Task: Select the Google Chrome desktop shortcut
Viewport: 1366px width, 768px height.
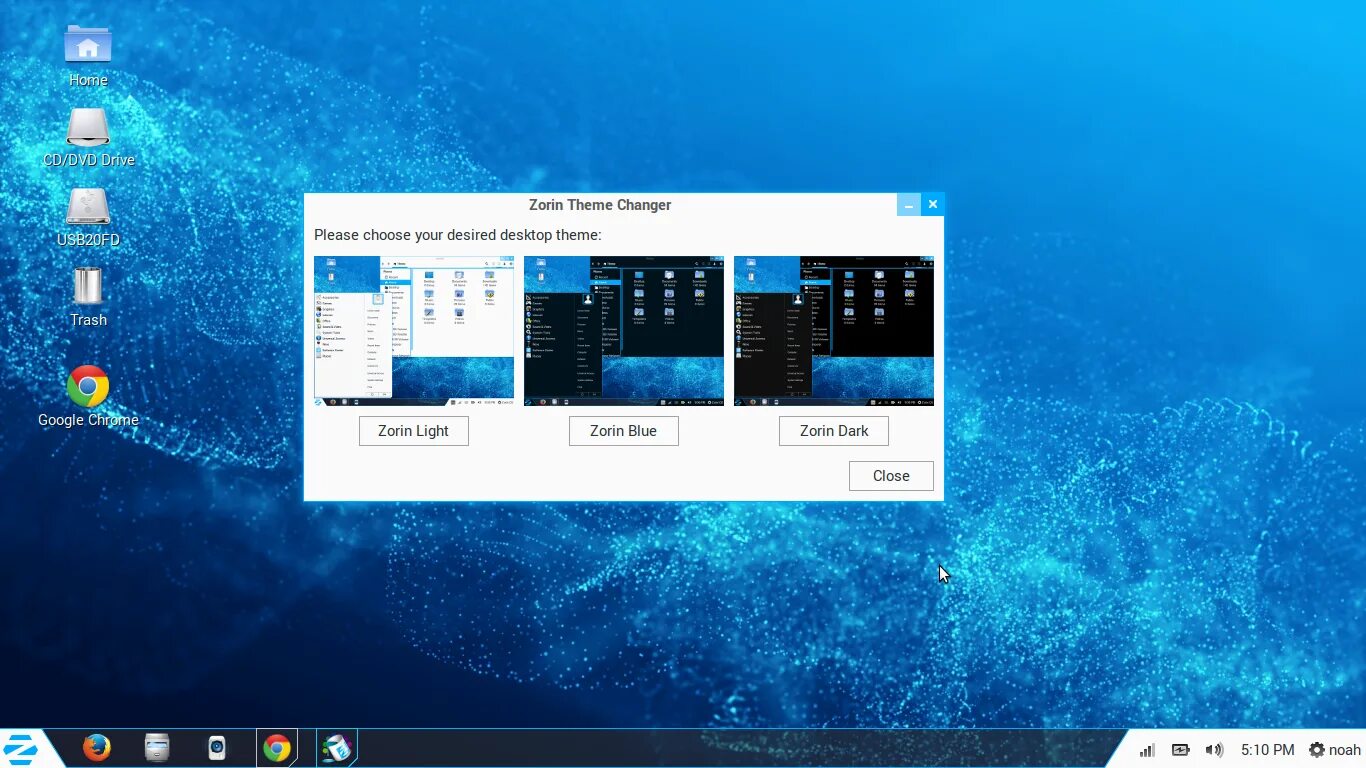Action: [88, 396]
